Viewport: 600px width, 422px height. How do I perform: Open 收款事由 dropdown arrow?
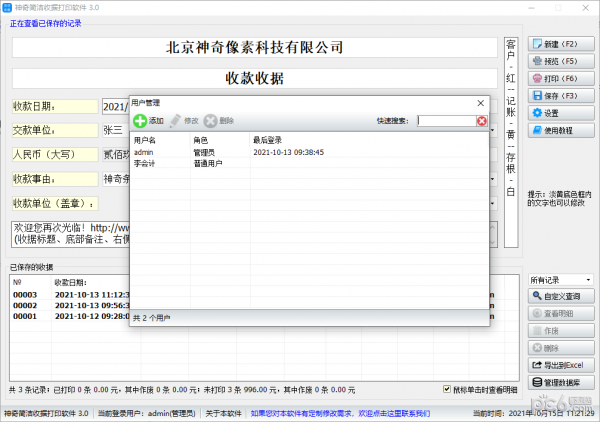pos(493,179)
